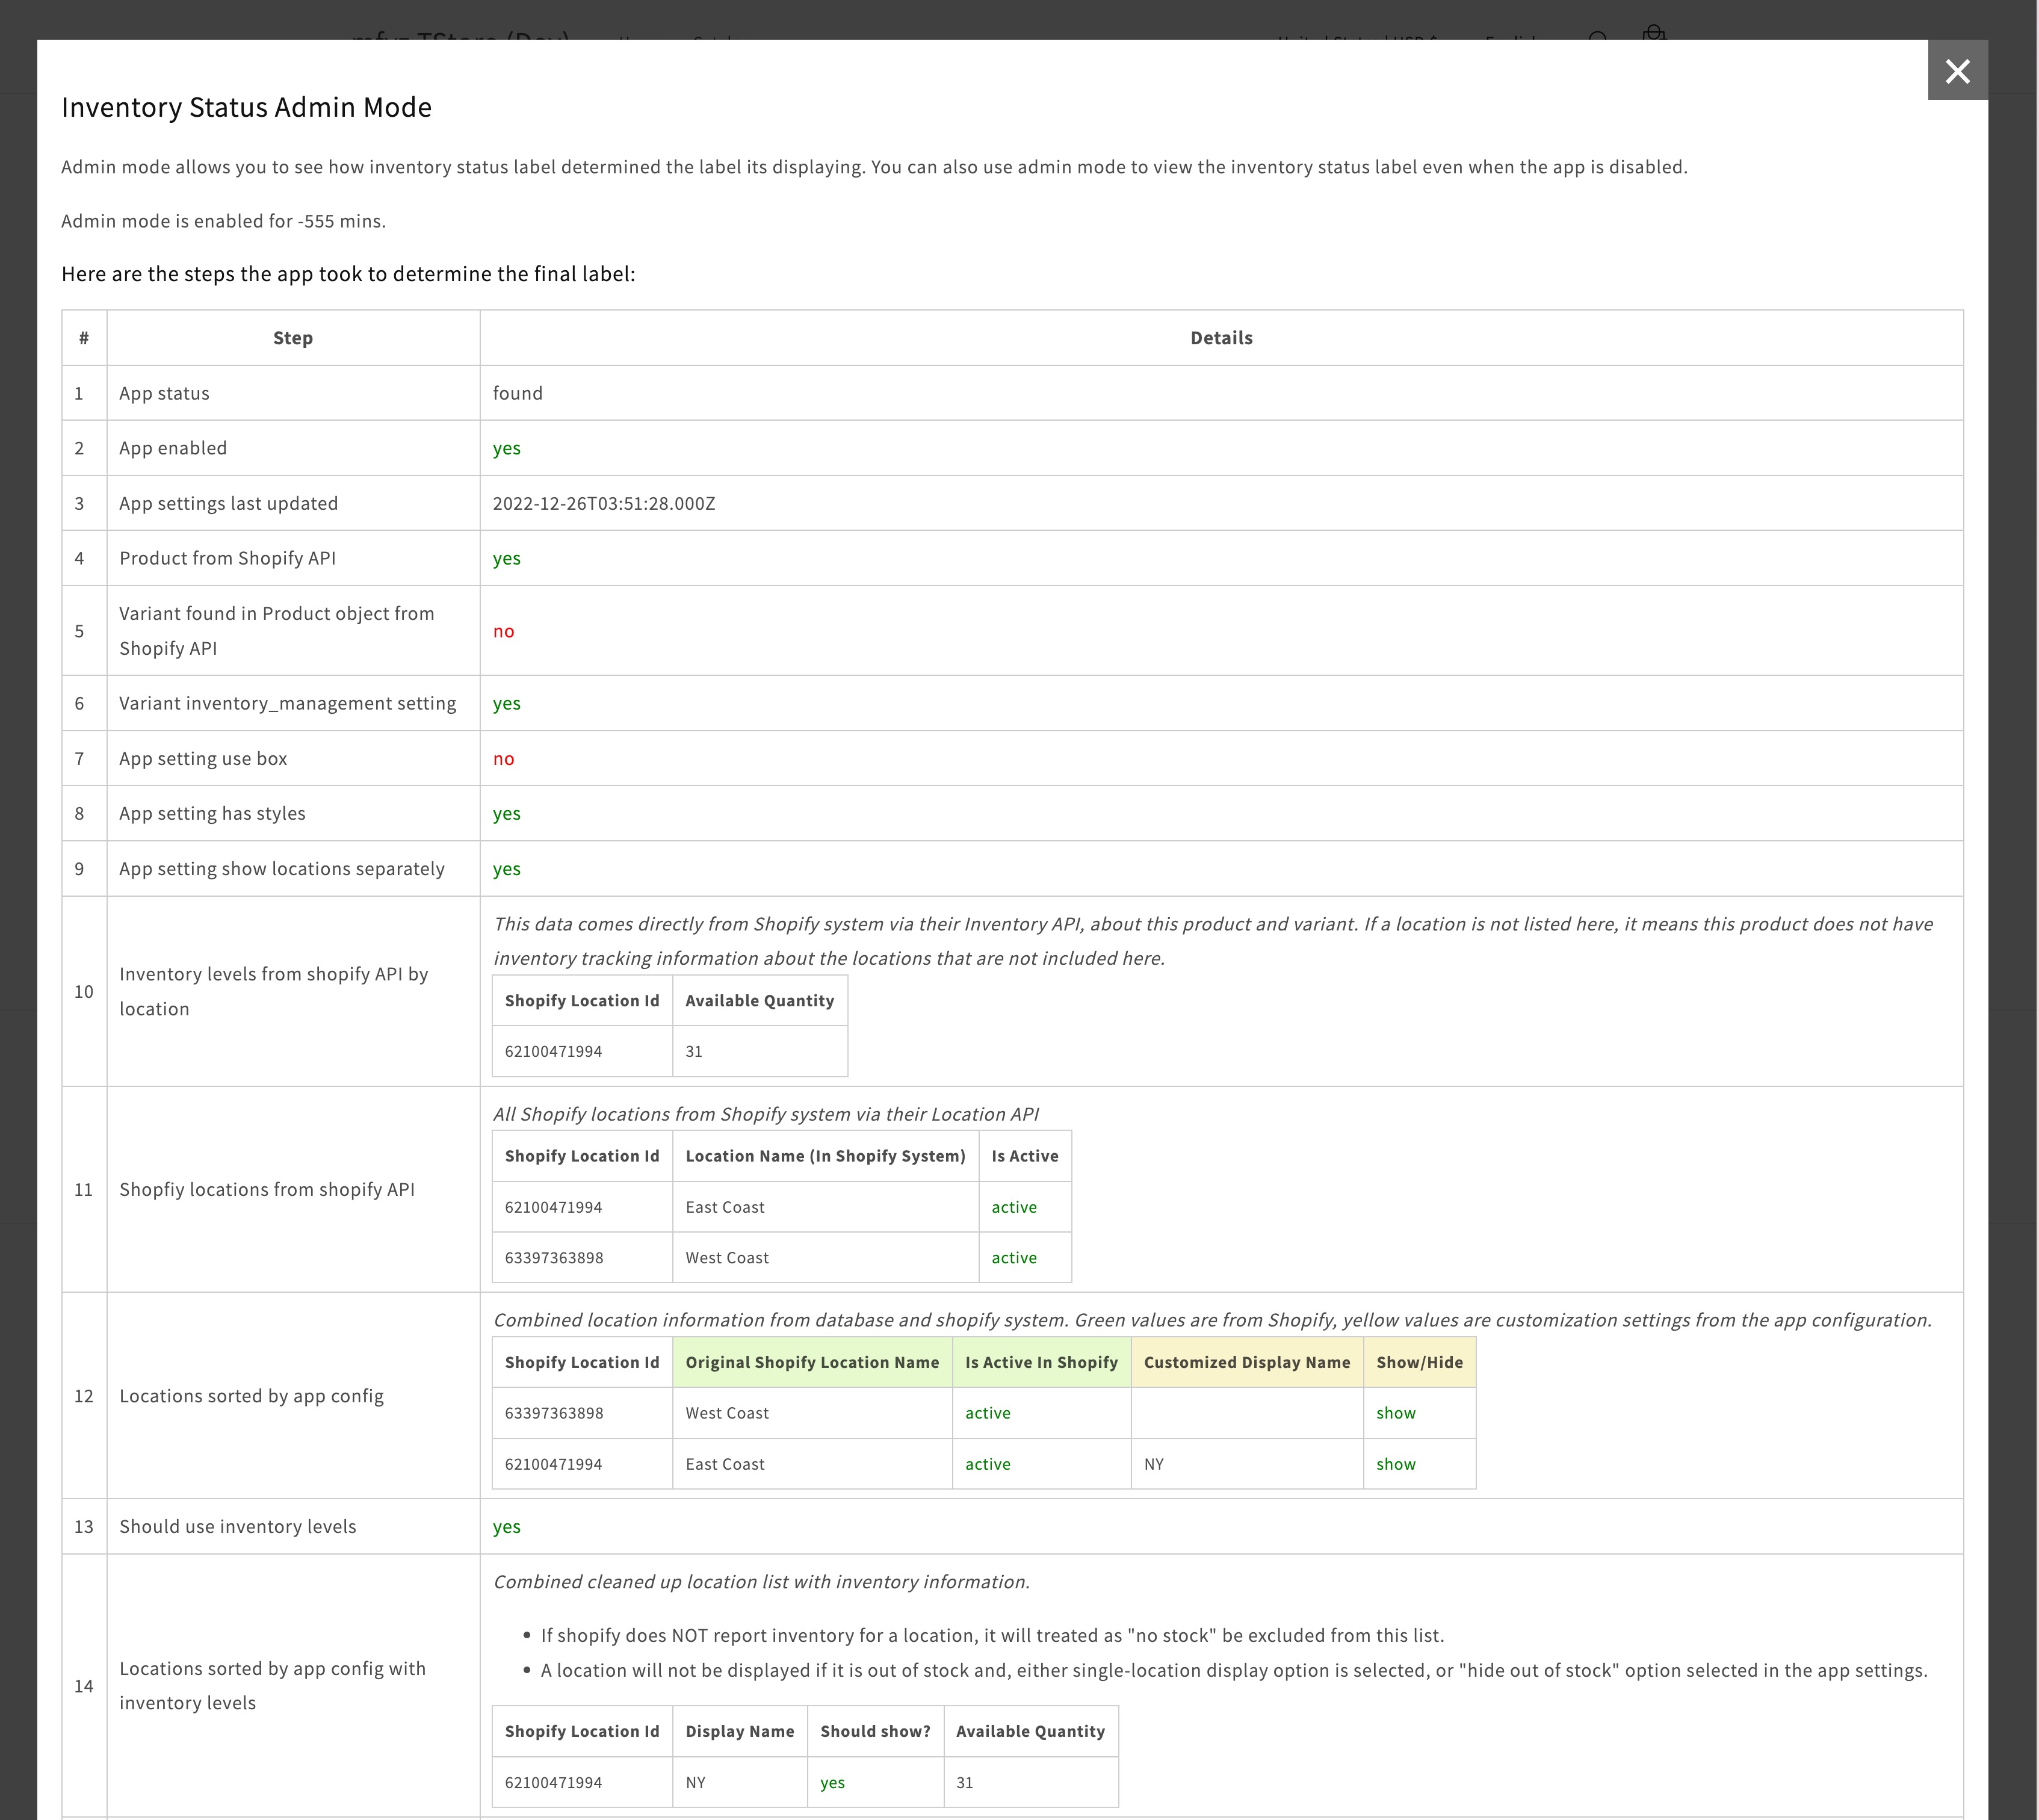Select 'Locations sorted by app config' step 12 label
Image resolution: width=2039 pixels, height=1820 pixels.
pyautogui.click(x=251, y=1396)
